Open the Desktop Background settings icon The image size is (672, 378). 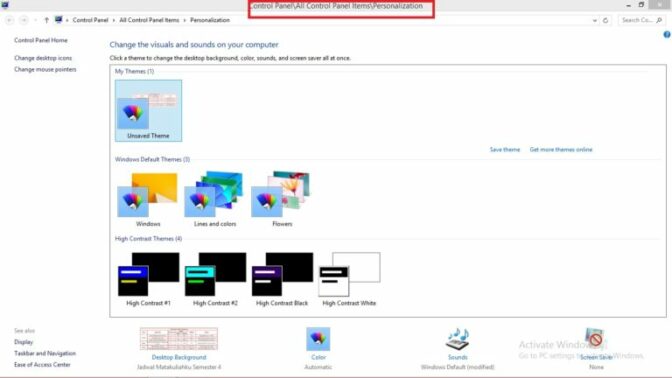coord(179,339)
